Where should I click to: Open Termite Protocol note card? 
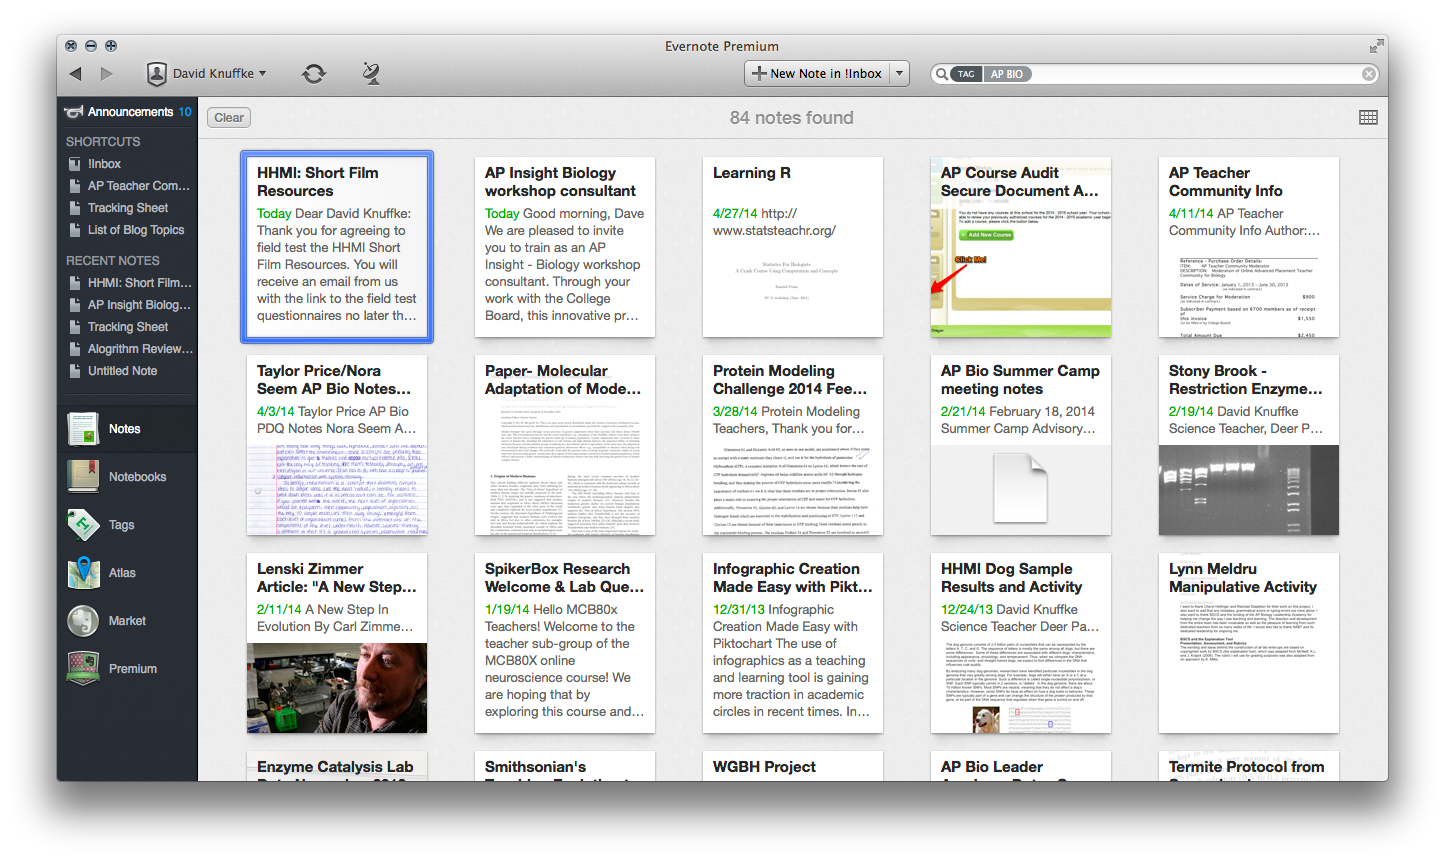pos(1249,766)
